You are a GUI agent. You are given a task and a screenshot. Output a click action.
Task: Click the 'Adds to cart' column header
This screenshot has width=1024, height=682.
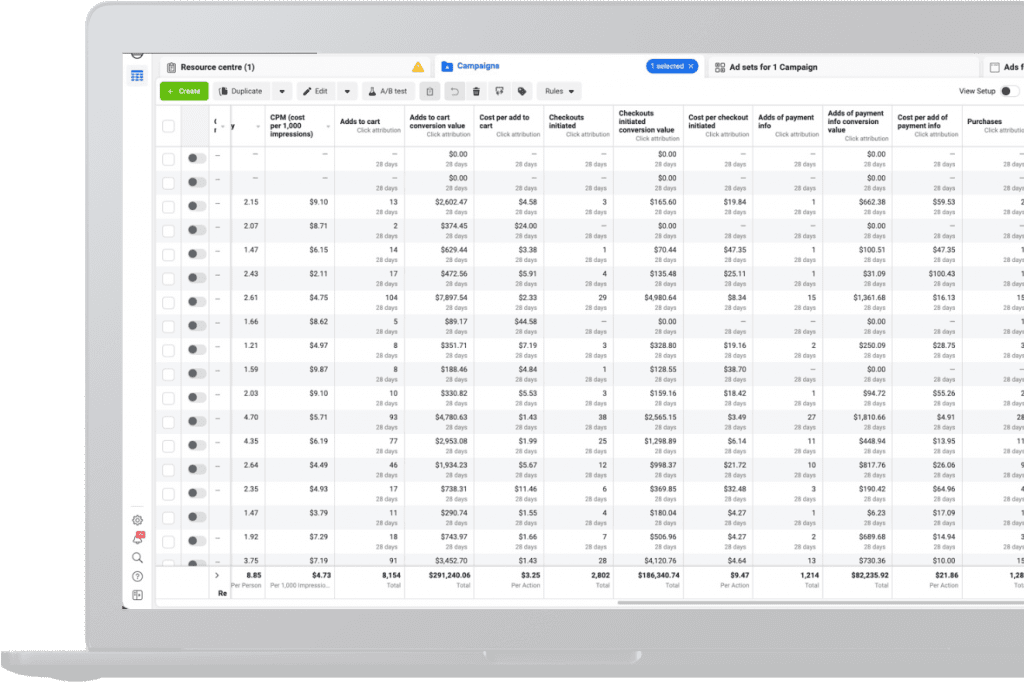(x=370, y=125)
